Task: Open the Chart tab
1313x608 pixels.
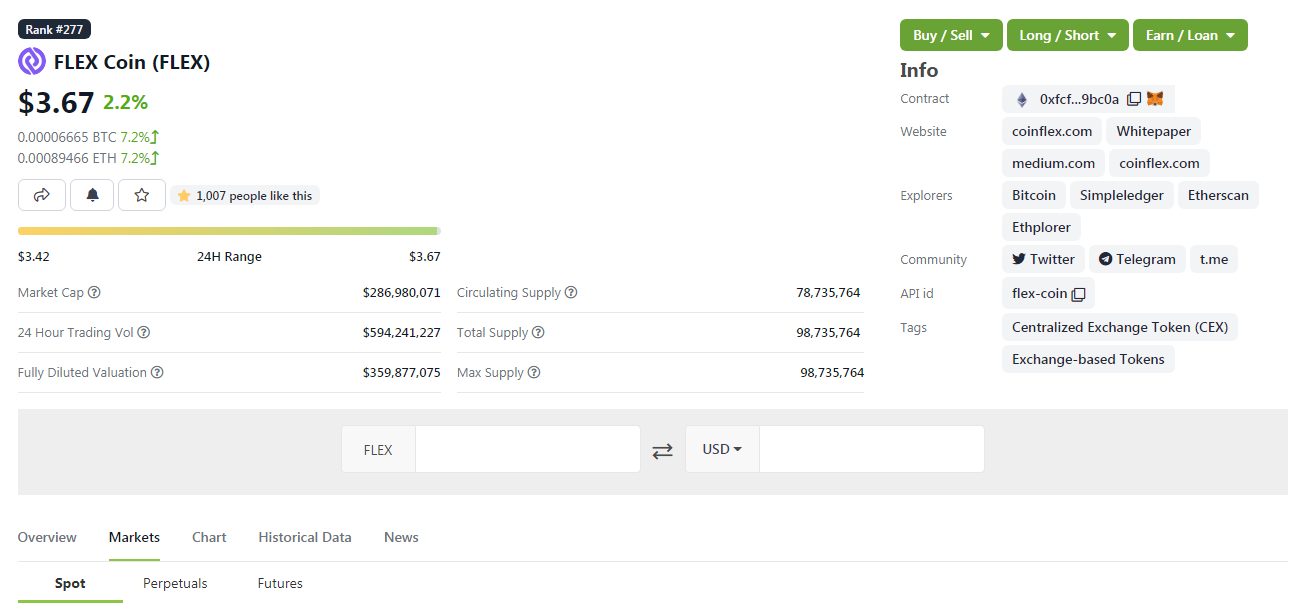Action: [x=209, y=537]
